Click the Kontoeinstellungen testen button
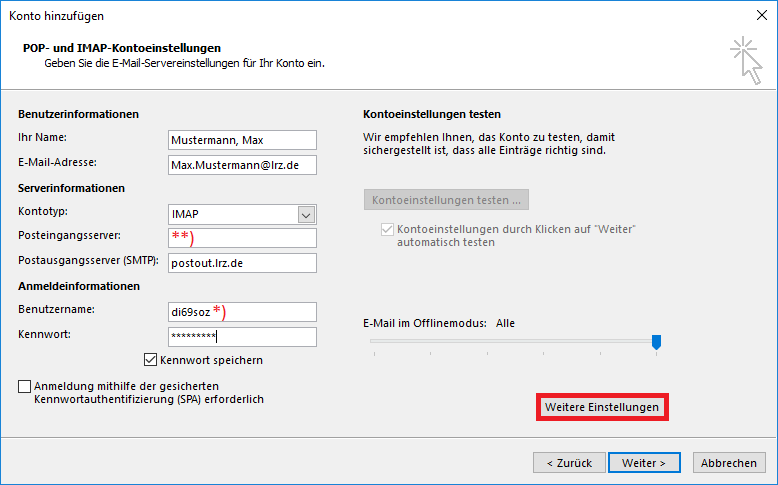Viewport: 778px width, 485px height. pos(446,200)
